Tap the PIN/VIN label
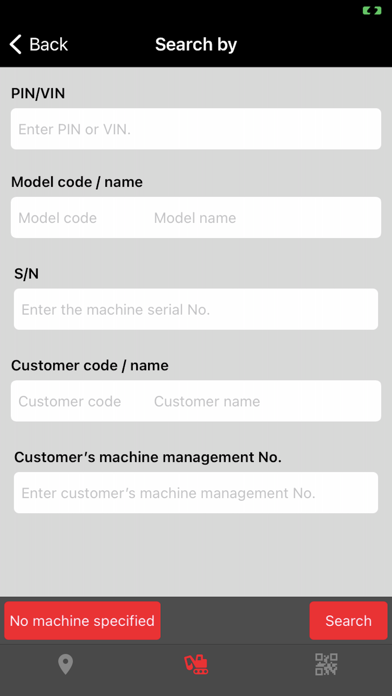Screen dimensions: 392x696 [38, 93]
